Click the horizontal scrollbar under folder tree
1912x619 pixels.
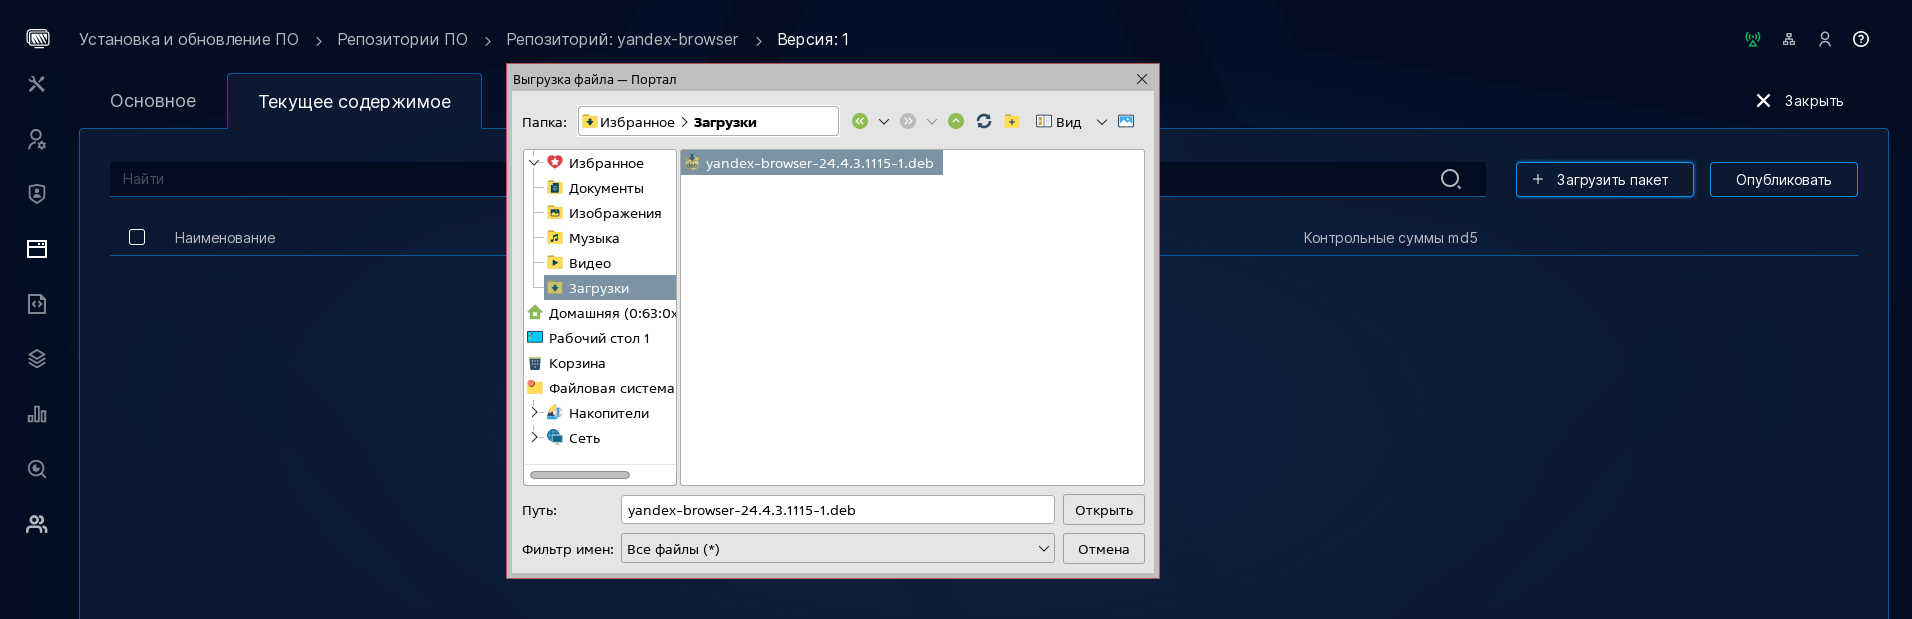point(580,475)
